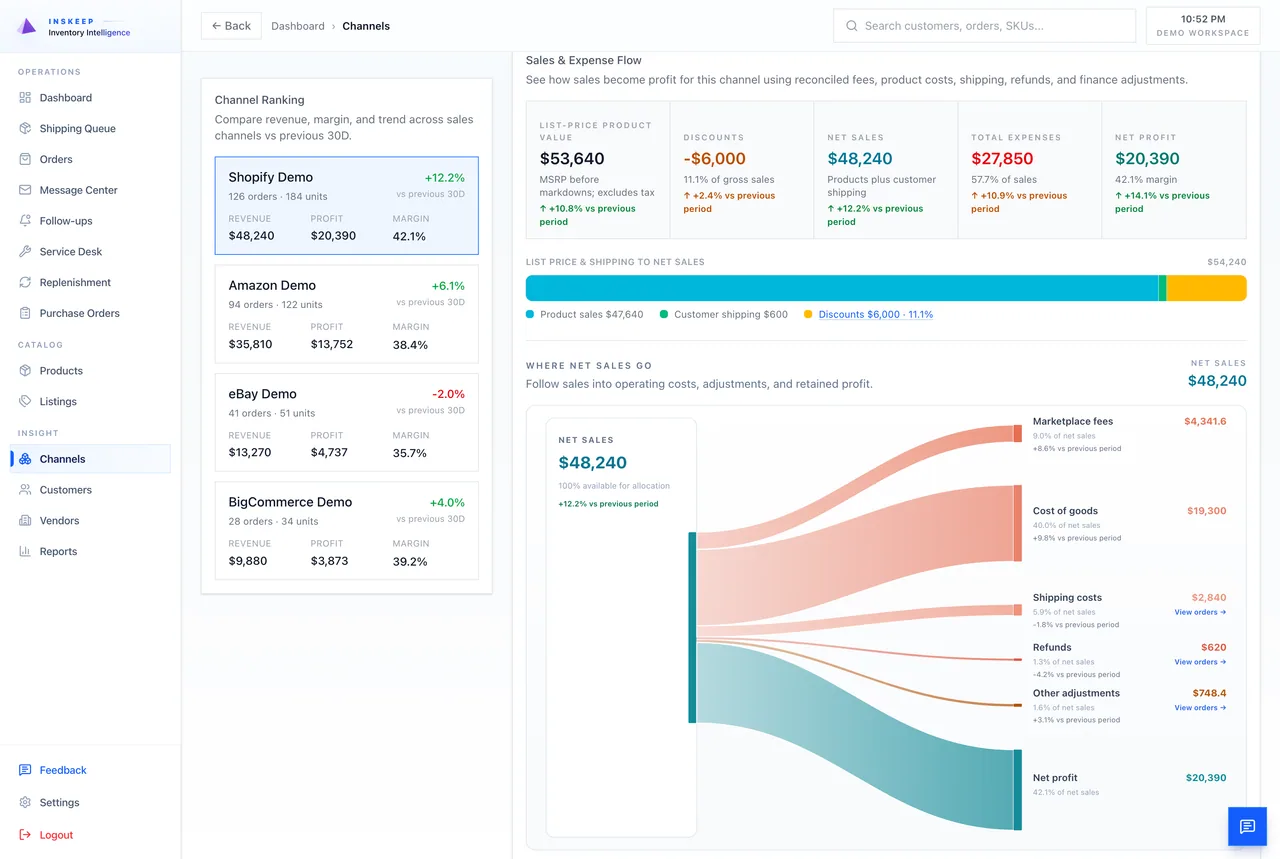The width and height of the screenshot is (1280, 859).
Task: Click the blue Product sales bar segment
Action: tap(842, 288)
